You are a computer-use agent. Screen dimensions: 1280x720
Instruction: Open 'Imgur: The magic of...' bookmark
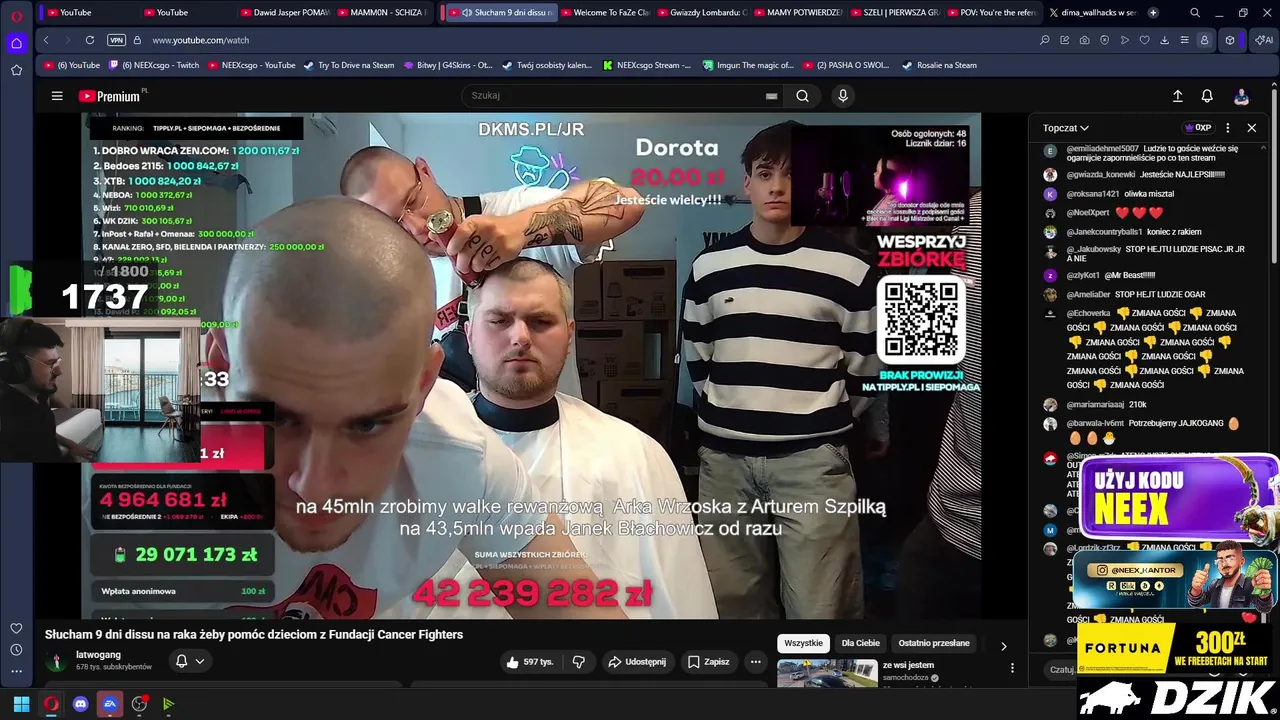748,65
